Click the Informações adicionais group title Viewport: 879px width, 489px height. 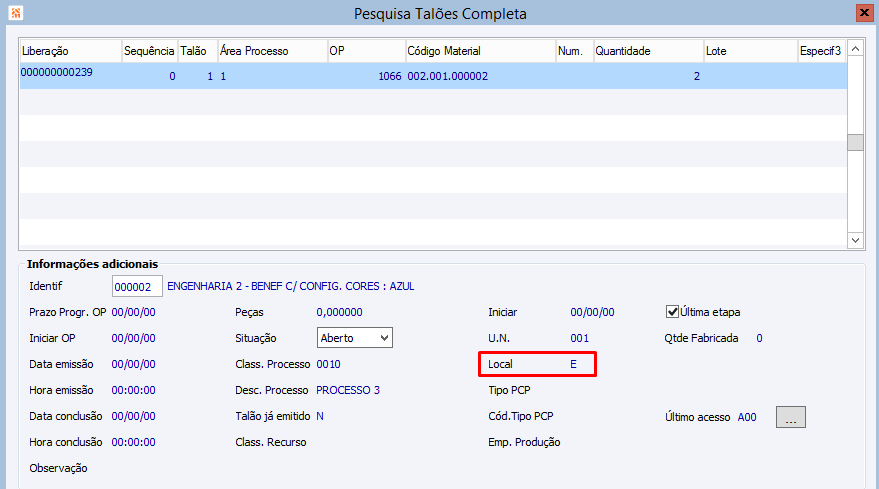pyautogui.click(x=92, y=264)
